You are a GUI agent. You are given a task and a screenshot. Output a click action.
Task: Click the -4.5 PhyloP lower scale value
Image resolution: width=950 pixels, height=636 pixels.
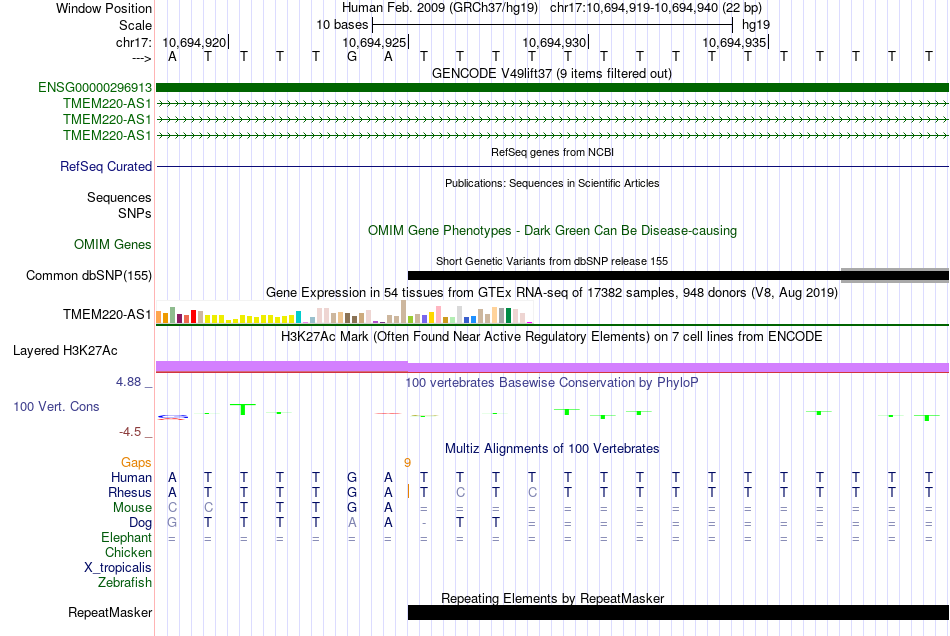click(x=130, y=432)
